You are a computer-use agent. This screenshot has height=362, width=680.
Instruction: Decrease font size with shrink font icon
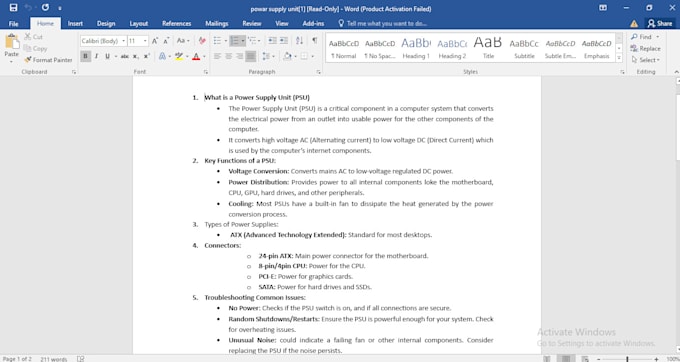[166, 41]
